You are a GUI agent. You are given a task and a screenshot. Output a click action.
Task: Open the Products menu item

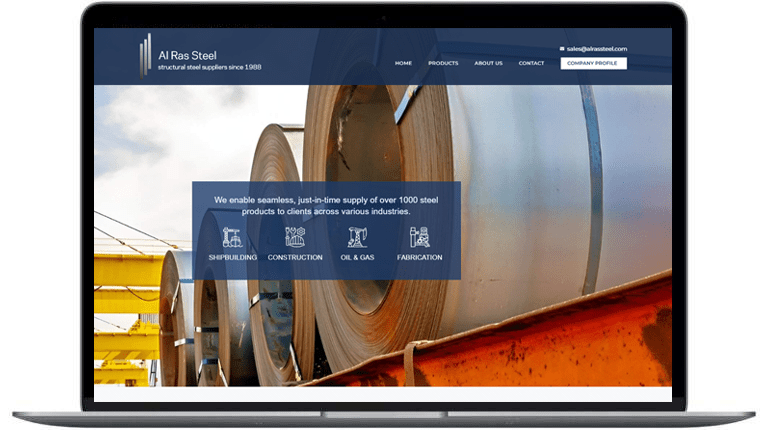point(443,63)
